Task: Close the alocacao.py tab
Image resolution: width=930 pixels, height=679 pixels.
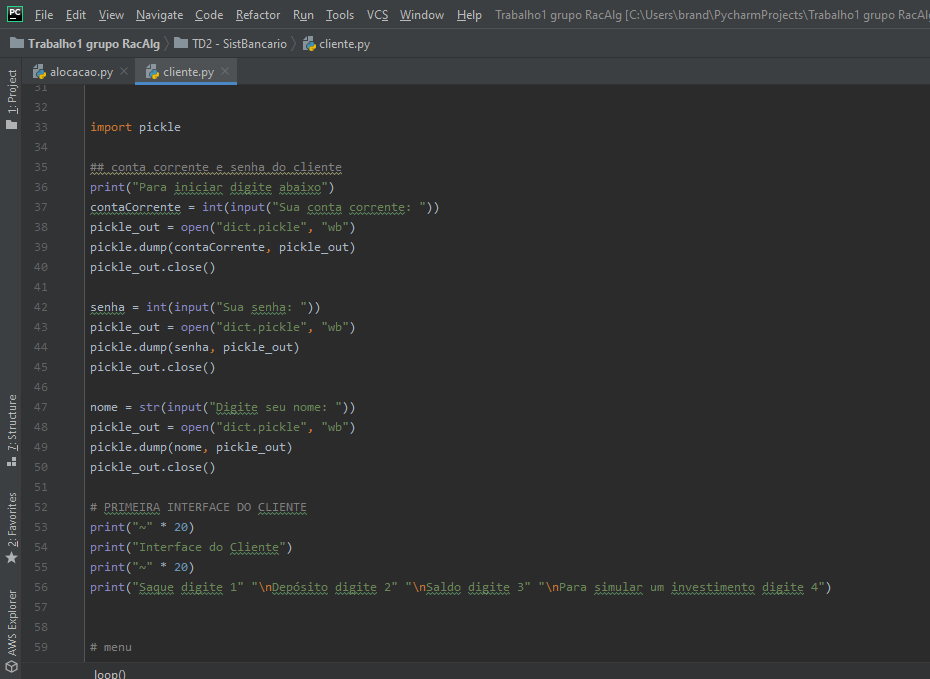Action: click(124, 71)
